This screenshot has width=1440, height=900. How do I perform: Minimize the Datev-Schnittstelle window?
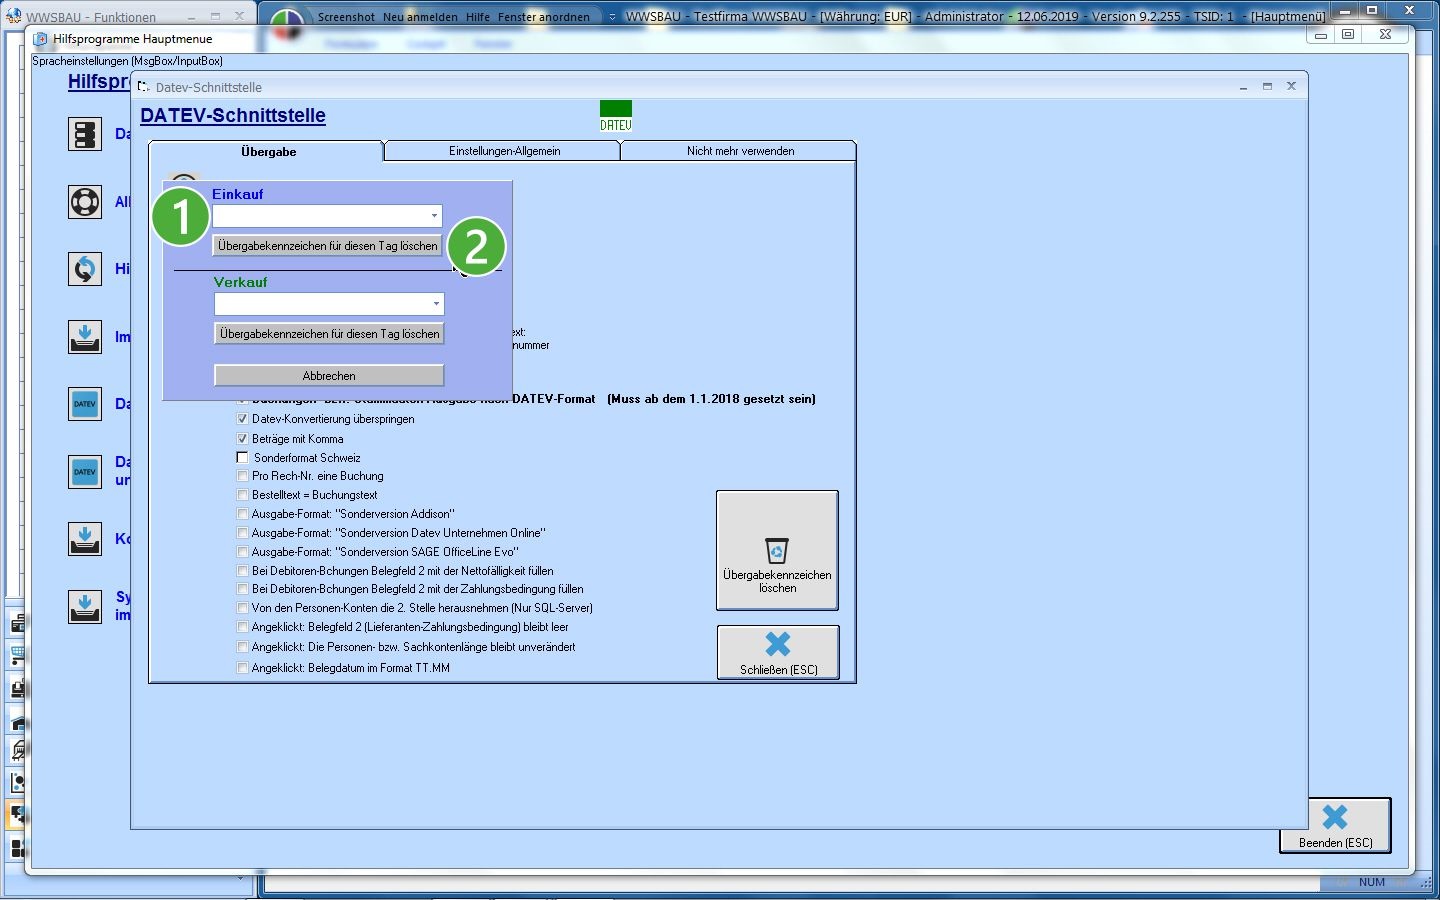(x=1243, y=87)
